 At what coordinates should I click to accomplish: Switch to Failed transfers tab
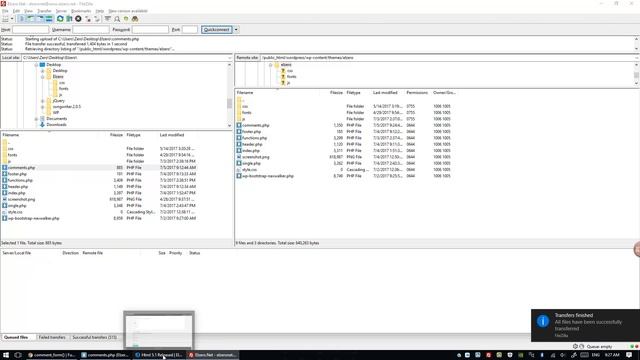tap(52, 338)
